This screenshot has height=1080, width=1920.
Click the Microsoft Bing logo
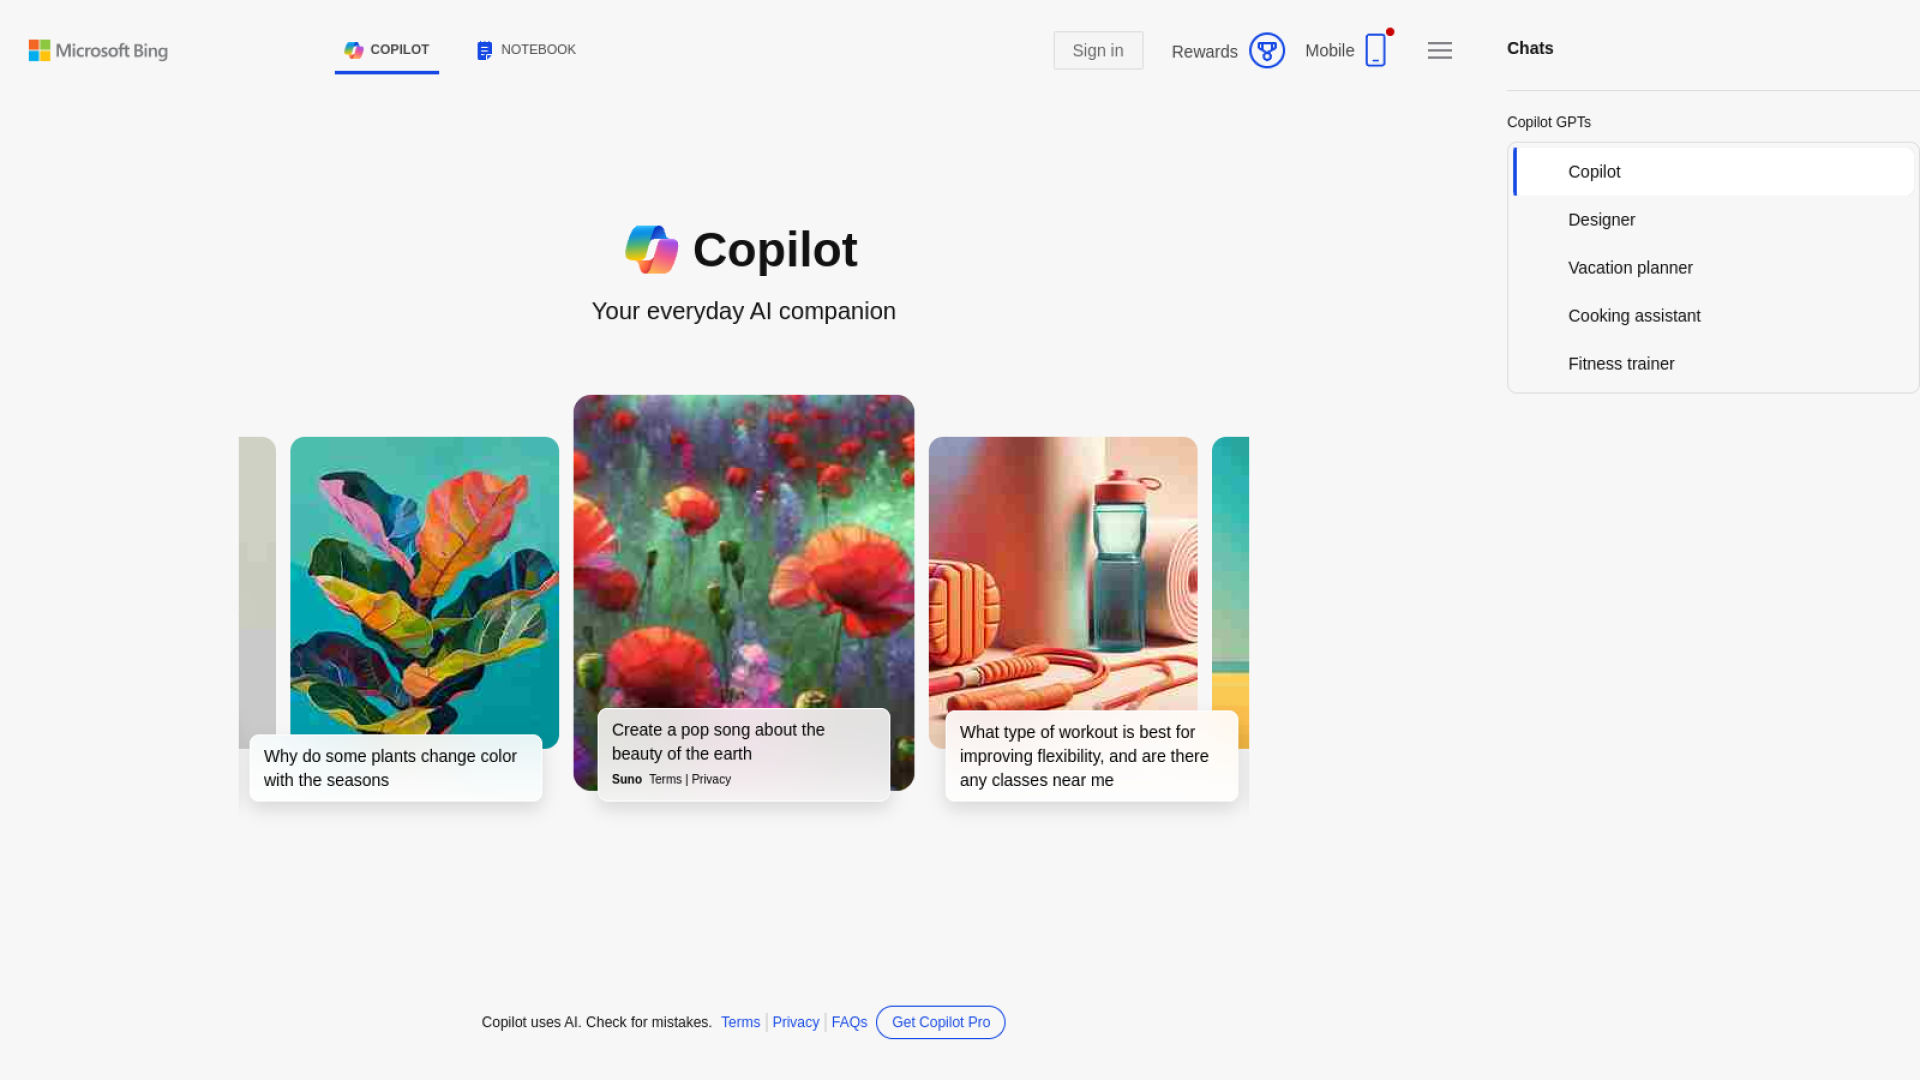coord(98,51)
